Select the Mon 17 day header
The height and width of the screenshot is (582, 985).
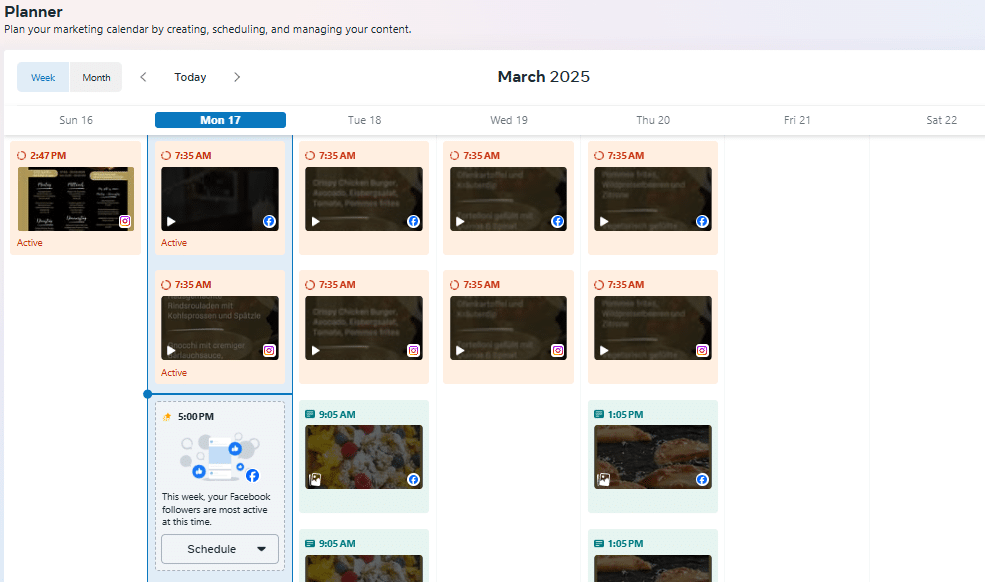tap(220, 120)
